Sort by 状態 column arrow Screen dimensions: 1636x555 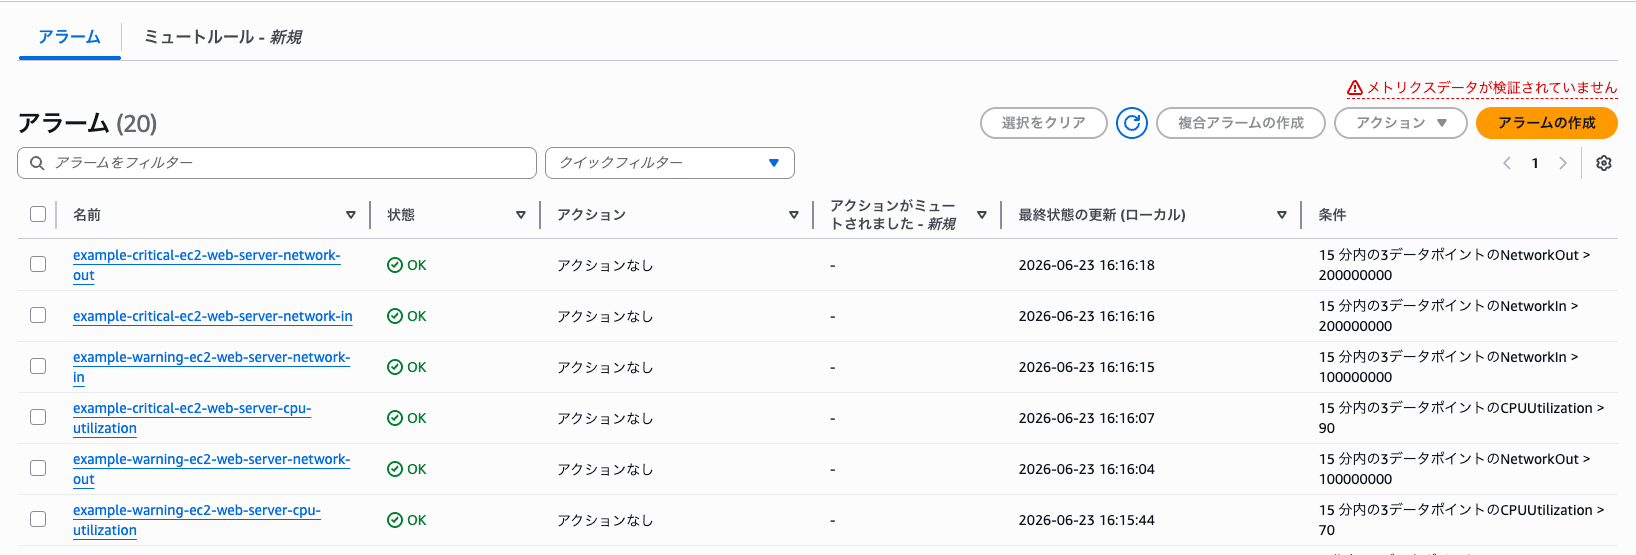tap(521, 215)
